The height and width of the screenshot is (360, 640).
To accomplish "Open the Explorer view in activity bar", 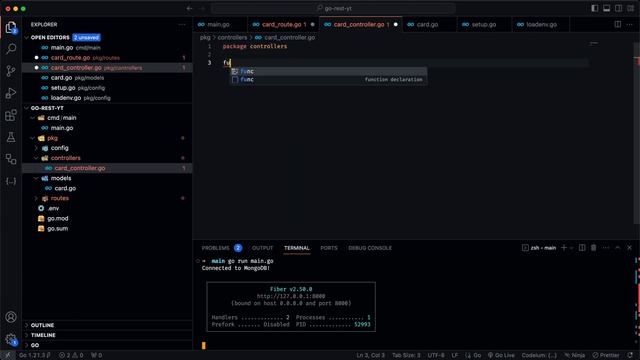I will 11,28.
